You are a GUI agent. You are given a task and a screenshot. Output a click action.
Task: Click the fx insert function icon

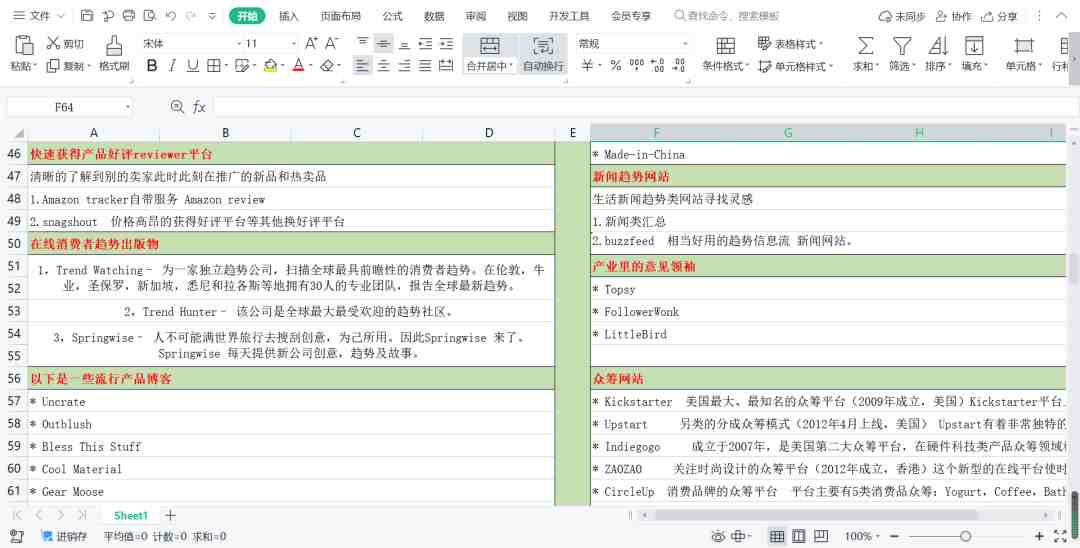tap(199, 107)
